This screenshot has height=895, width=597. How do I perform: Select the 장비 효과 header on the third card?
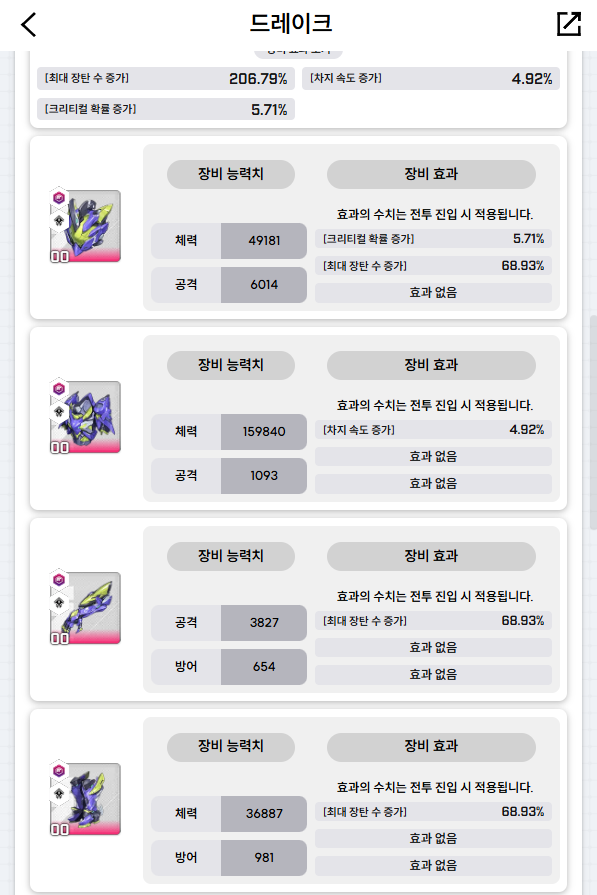click(x=432, y=557)
